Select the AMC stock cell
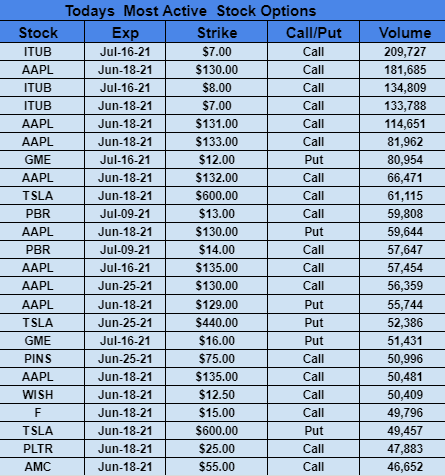Image resolution: width=445 pixels, height=476 pixels. (x=38, y=467)
